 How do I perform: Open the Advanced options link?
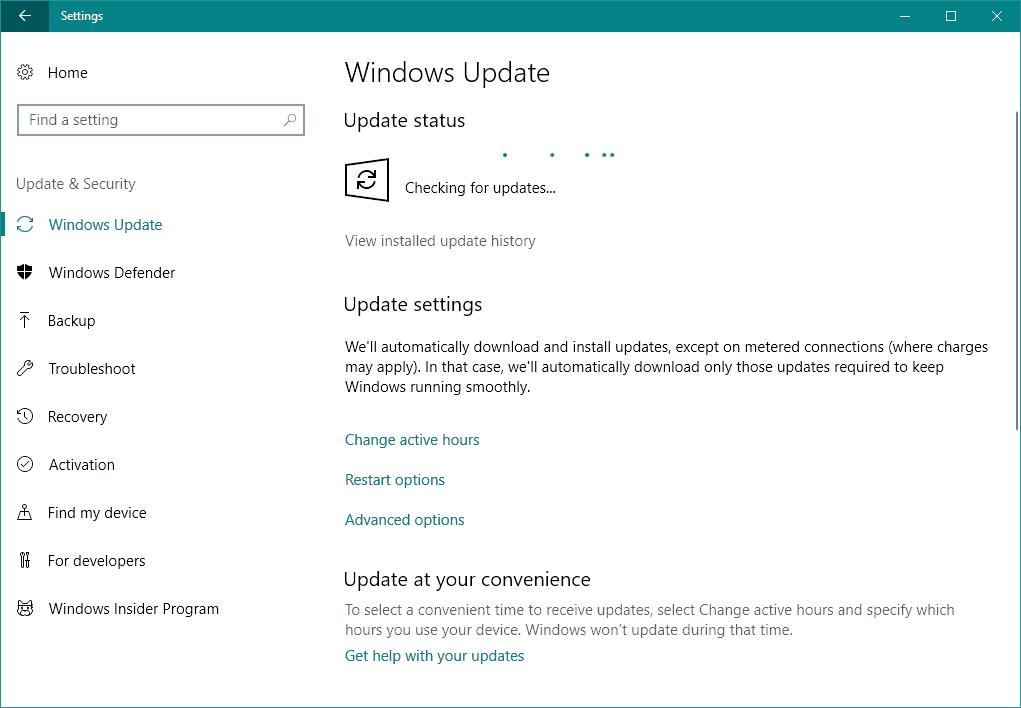(x=404, y=520)
